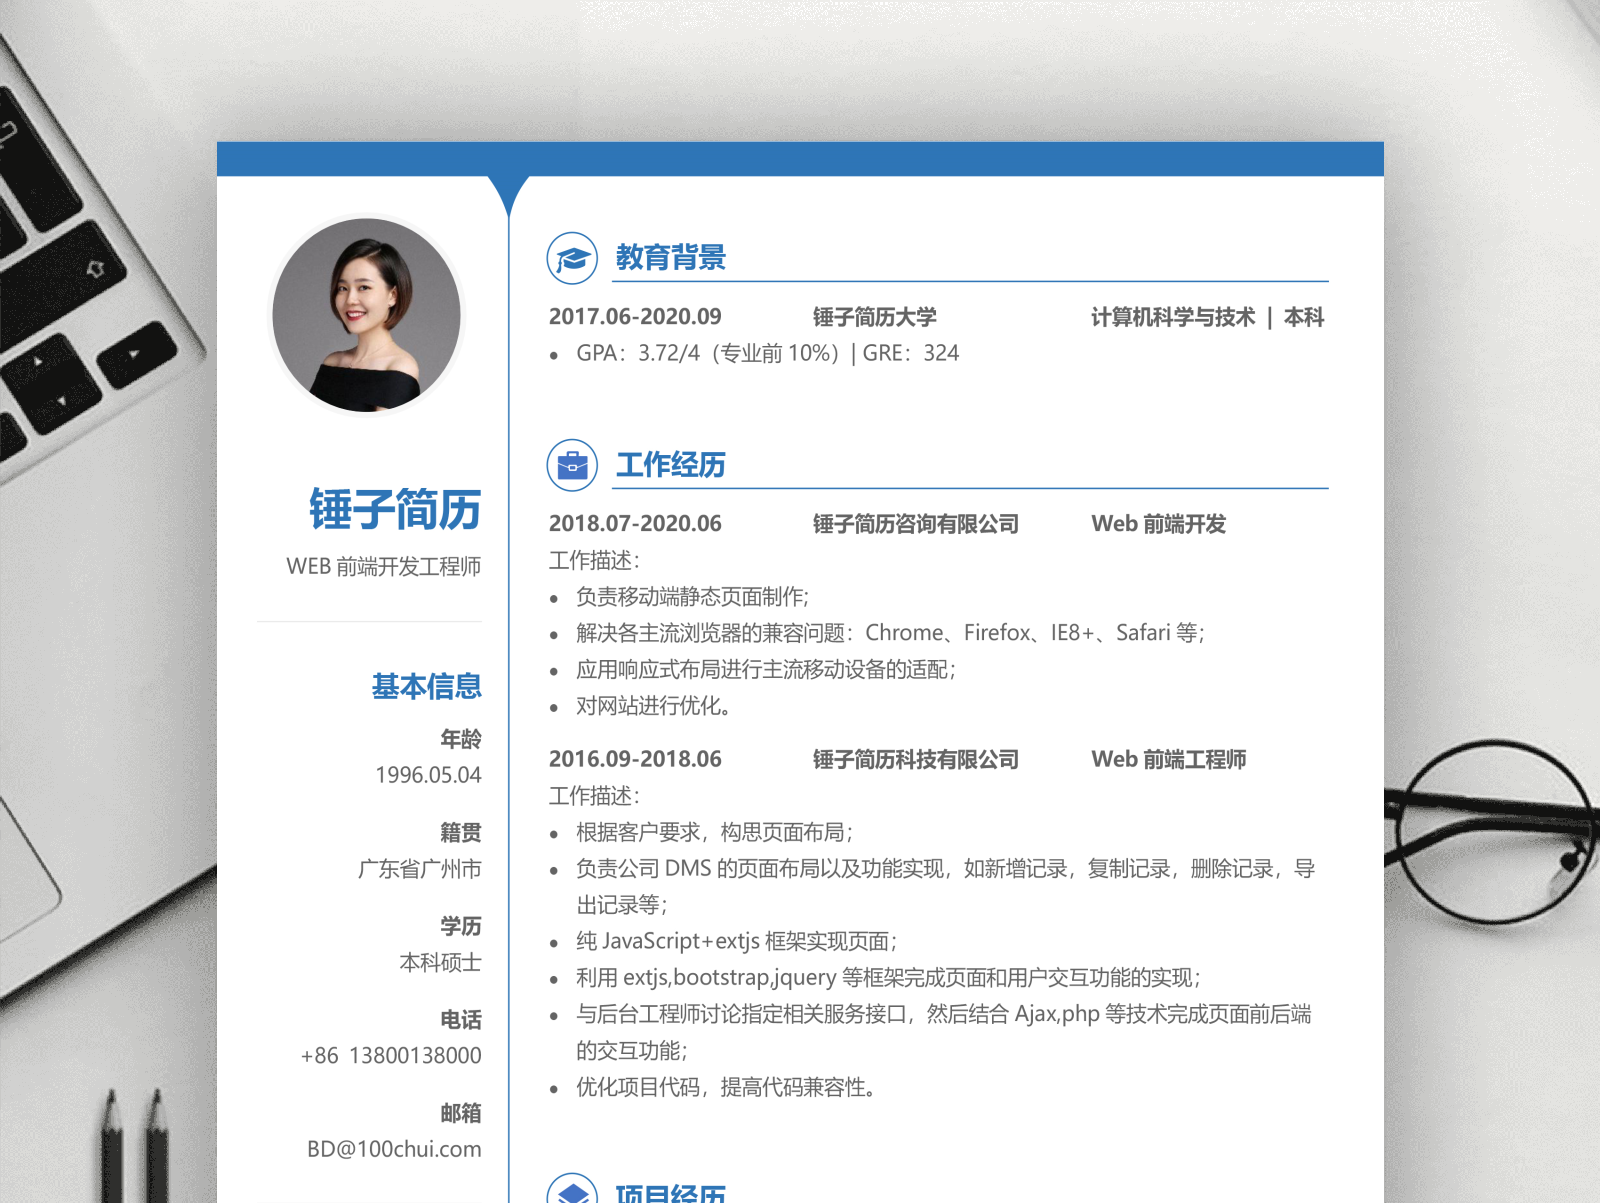The image size is (1600, 1203).
Task: Click bullet 对网站进行优化
Action: [653, 706]
